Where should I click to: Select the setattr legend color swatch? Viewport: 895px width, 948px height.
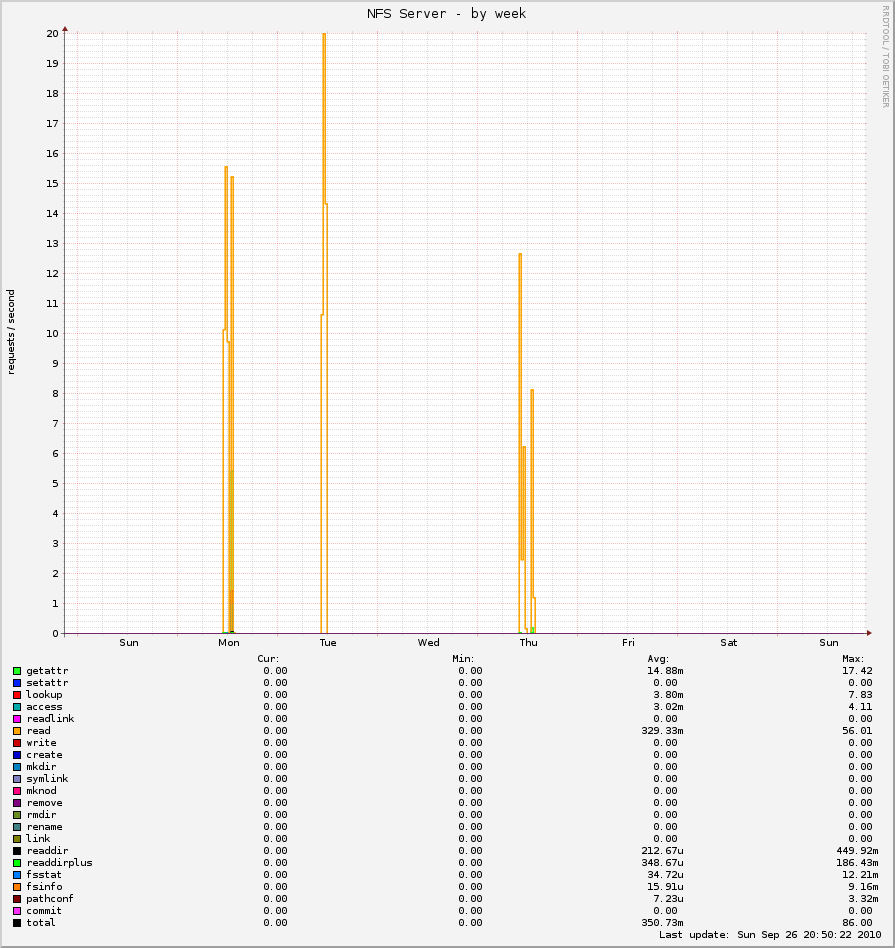pos(17,683)
